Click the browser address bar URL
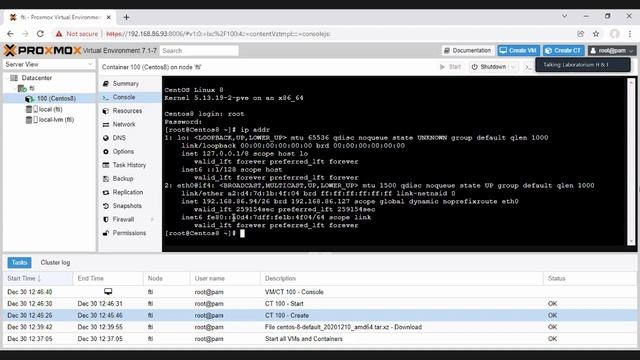The image size is (640, 360). pos(218,34)
